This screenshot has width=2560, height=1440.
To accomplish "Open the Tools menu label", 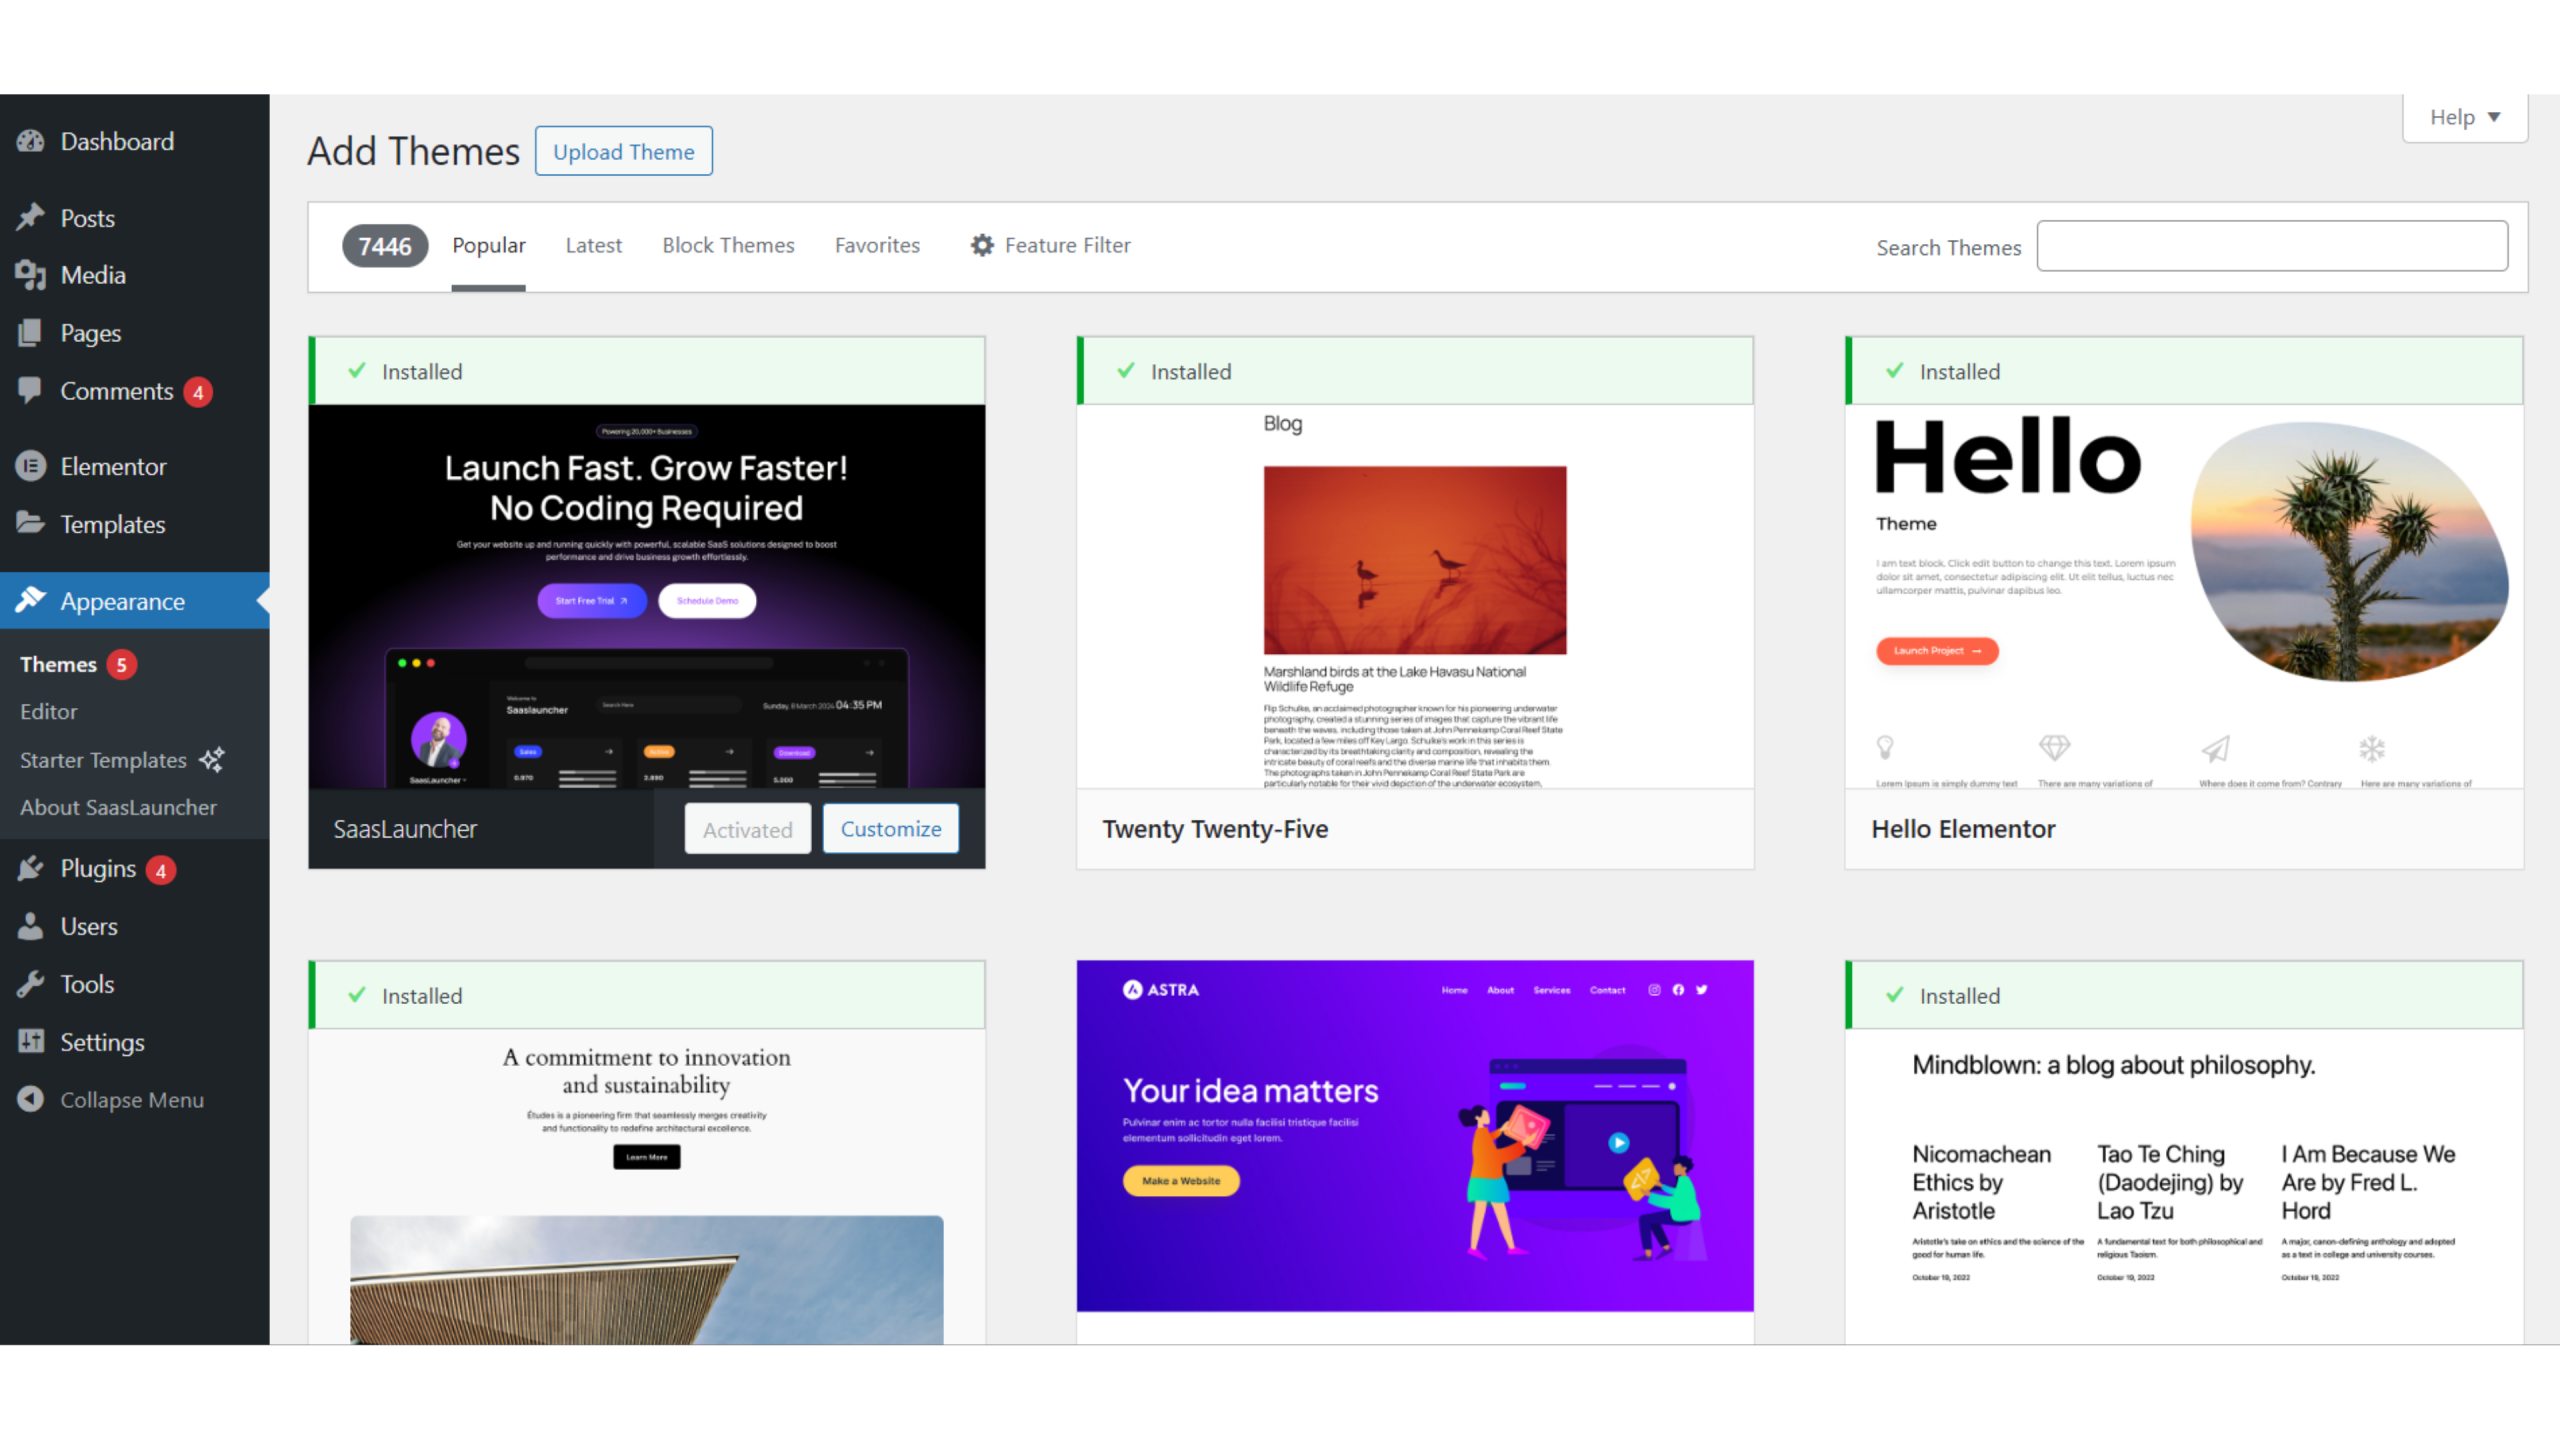I will (87, 985).
